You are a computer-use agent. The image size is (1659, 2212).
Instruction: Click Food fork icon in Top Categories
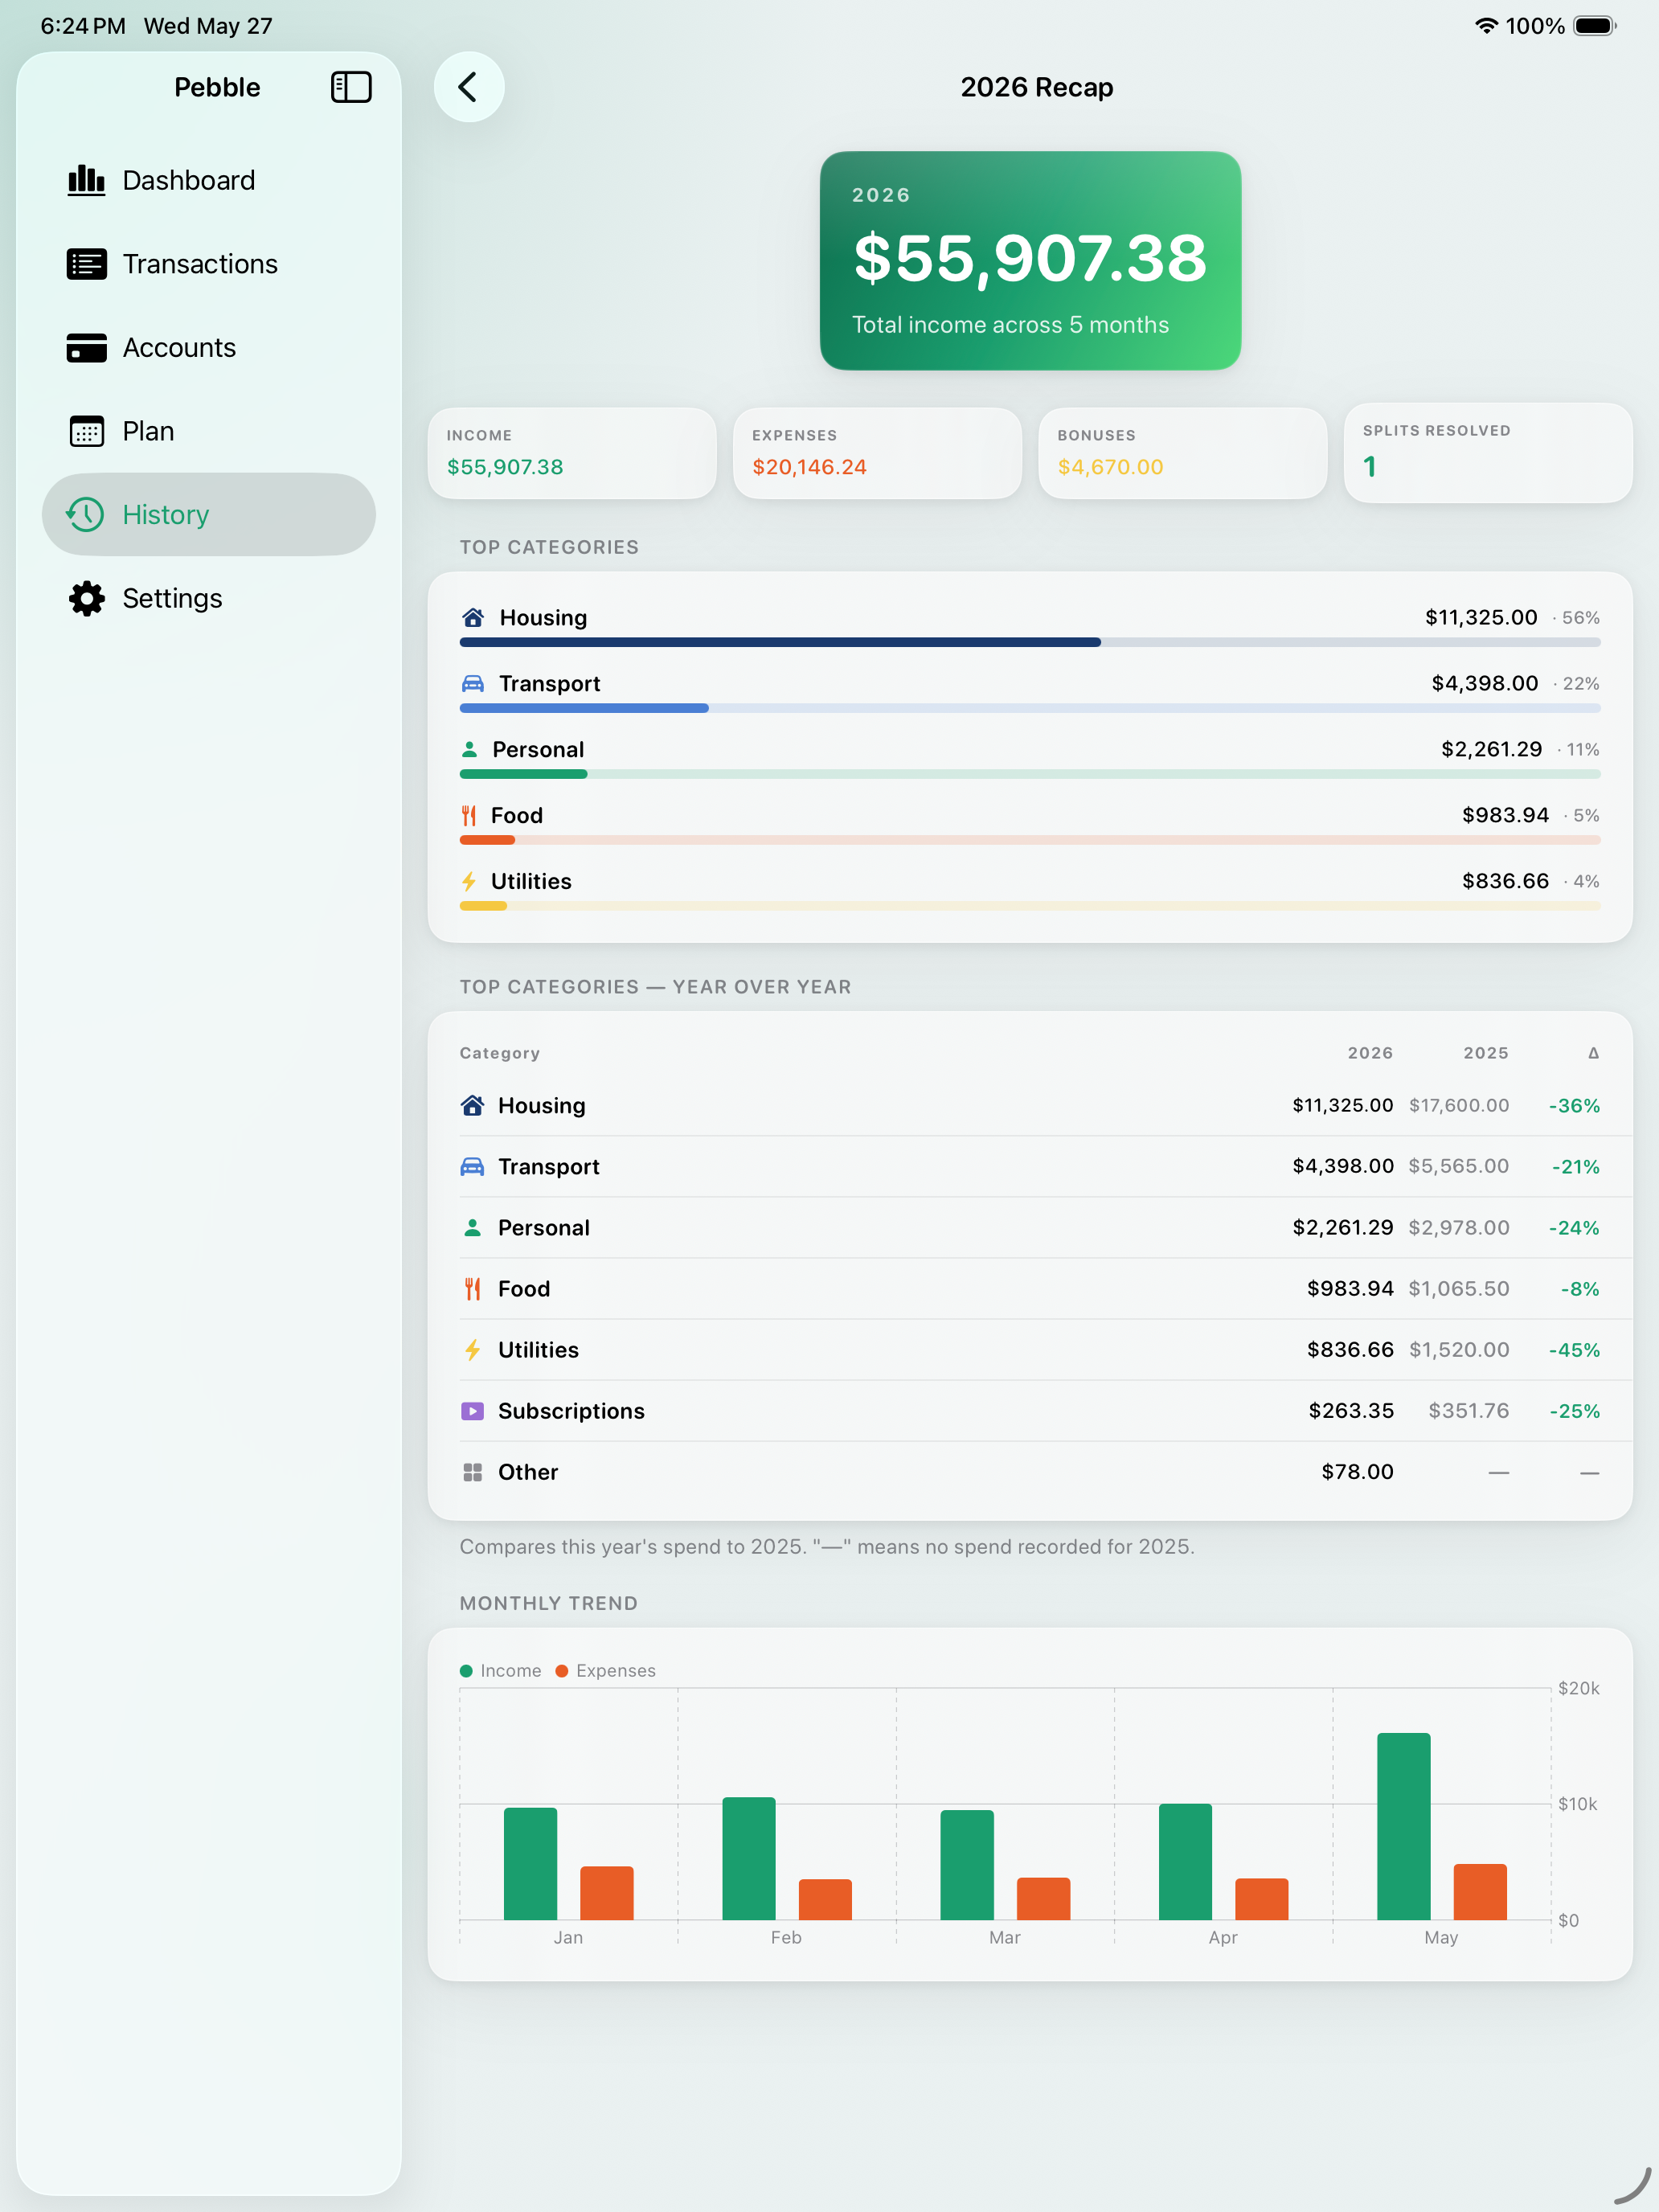pyautogui.click(x=468, y=815)
